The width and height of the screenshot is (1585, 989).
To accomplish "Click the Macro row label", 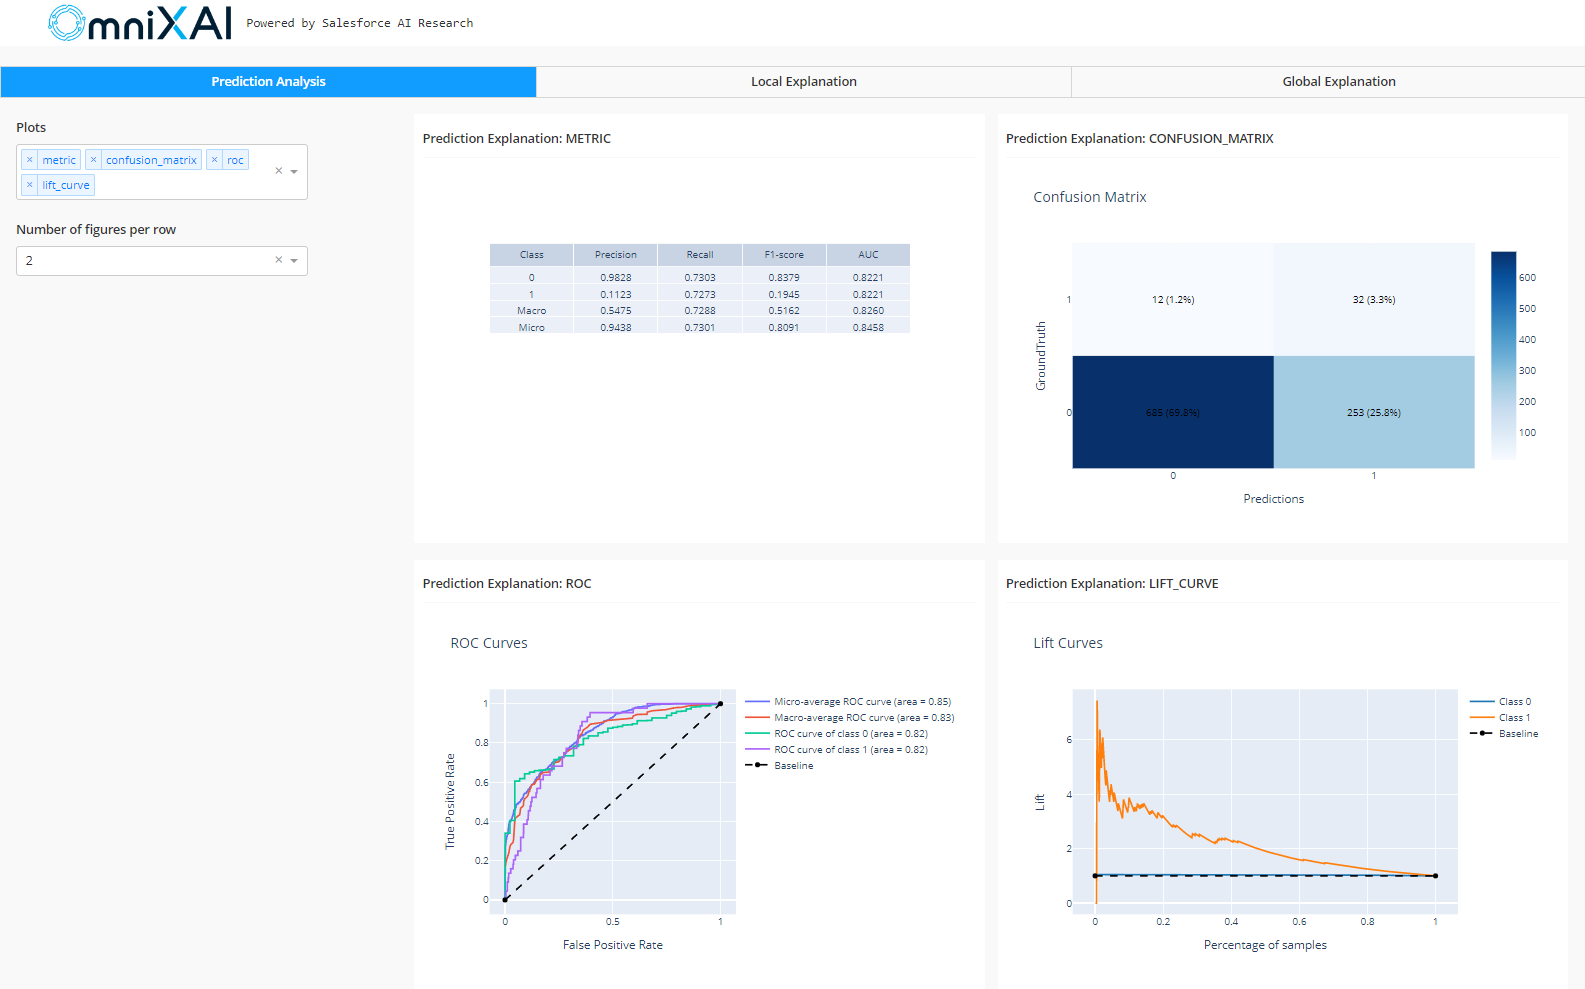I will click(532, 311).
